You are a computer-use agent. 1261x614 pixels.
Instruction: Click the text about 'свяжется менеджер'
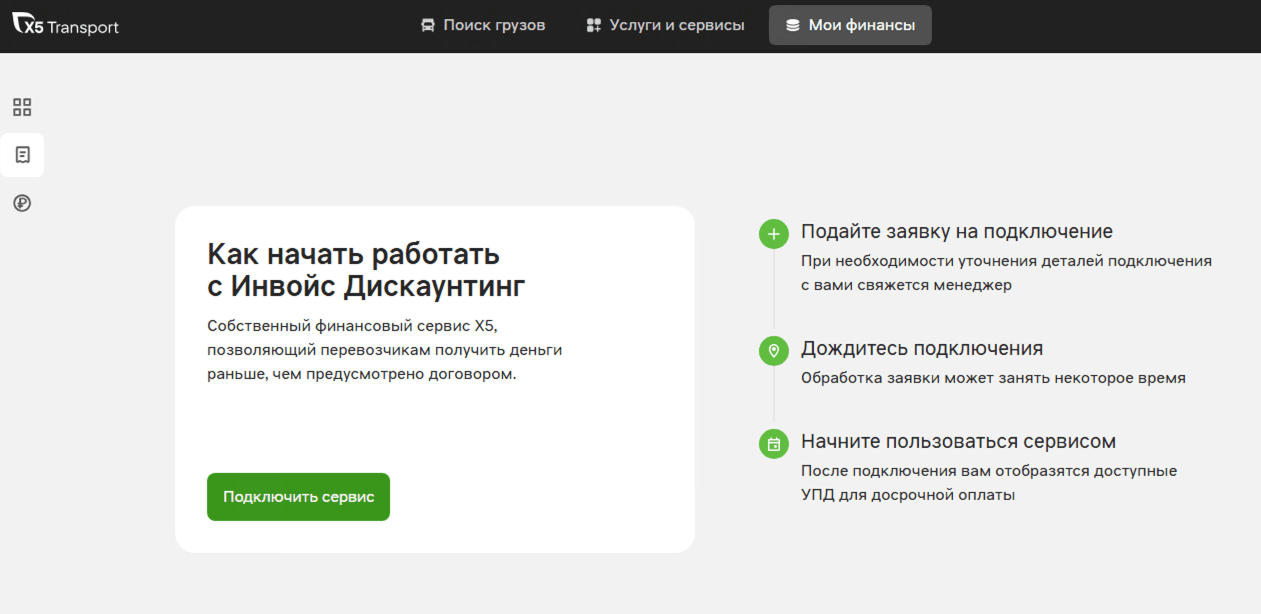point(1006,273)
